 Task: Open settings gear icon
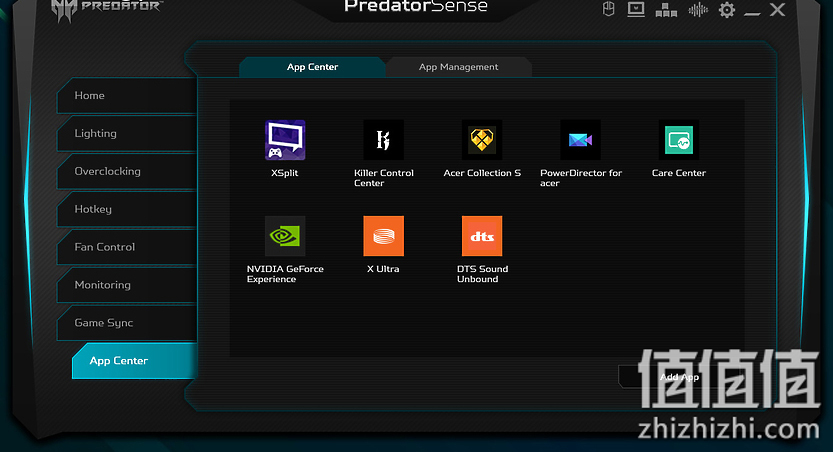click(x=727, y=10)
